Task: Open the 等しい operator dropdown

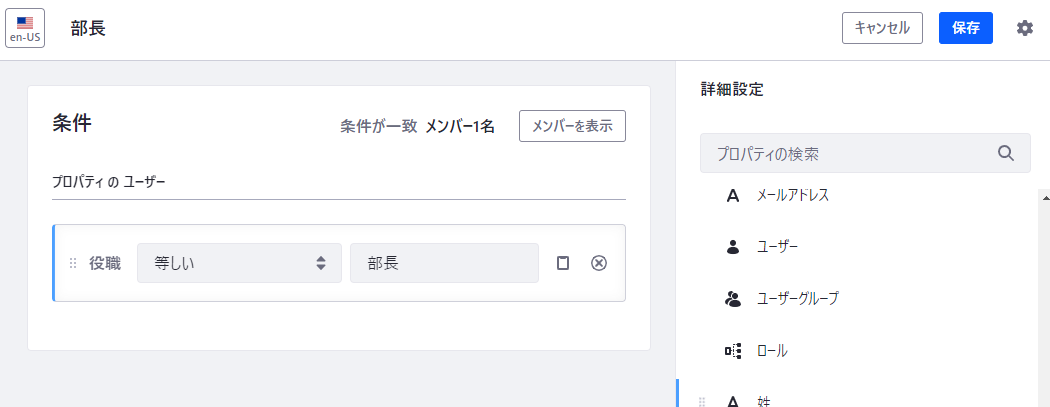Action: click(x=239, y=263)
